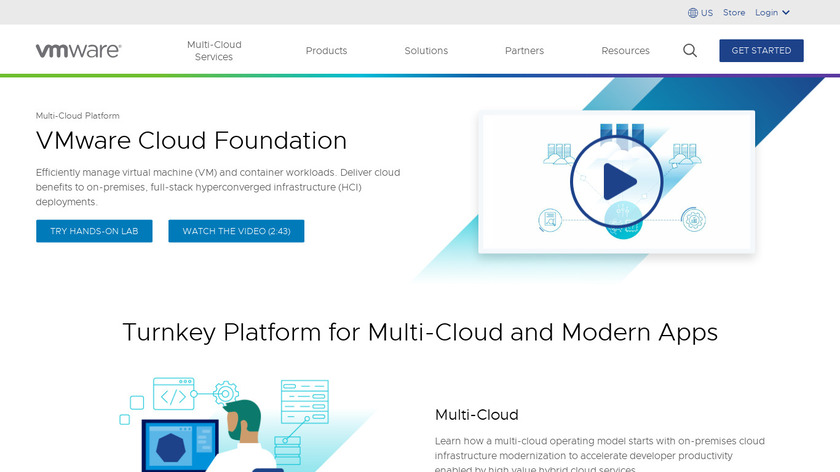Open the Solutions menu
Viewport: 840px width, 472px height.
coord(426,50)
